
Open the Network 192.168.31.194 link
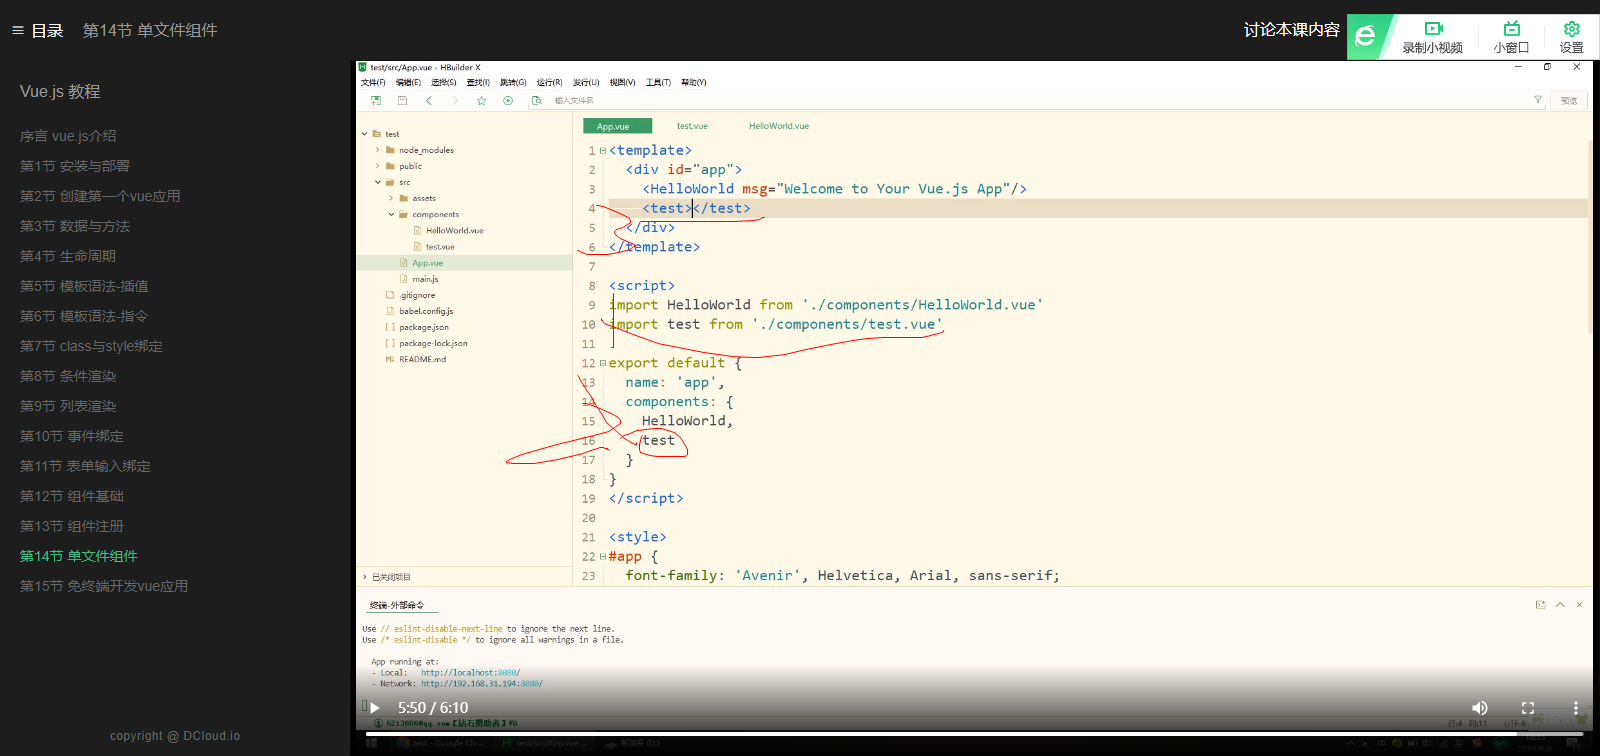[482, 684]
